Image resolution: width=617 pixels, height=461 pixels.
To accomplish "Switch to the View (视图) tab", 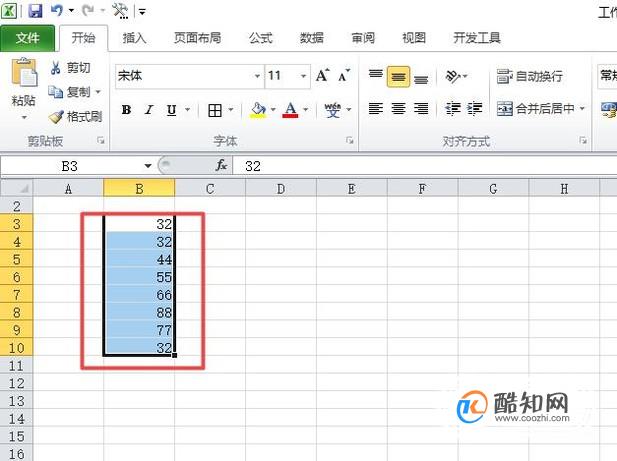I will [414, 38].
